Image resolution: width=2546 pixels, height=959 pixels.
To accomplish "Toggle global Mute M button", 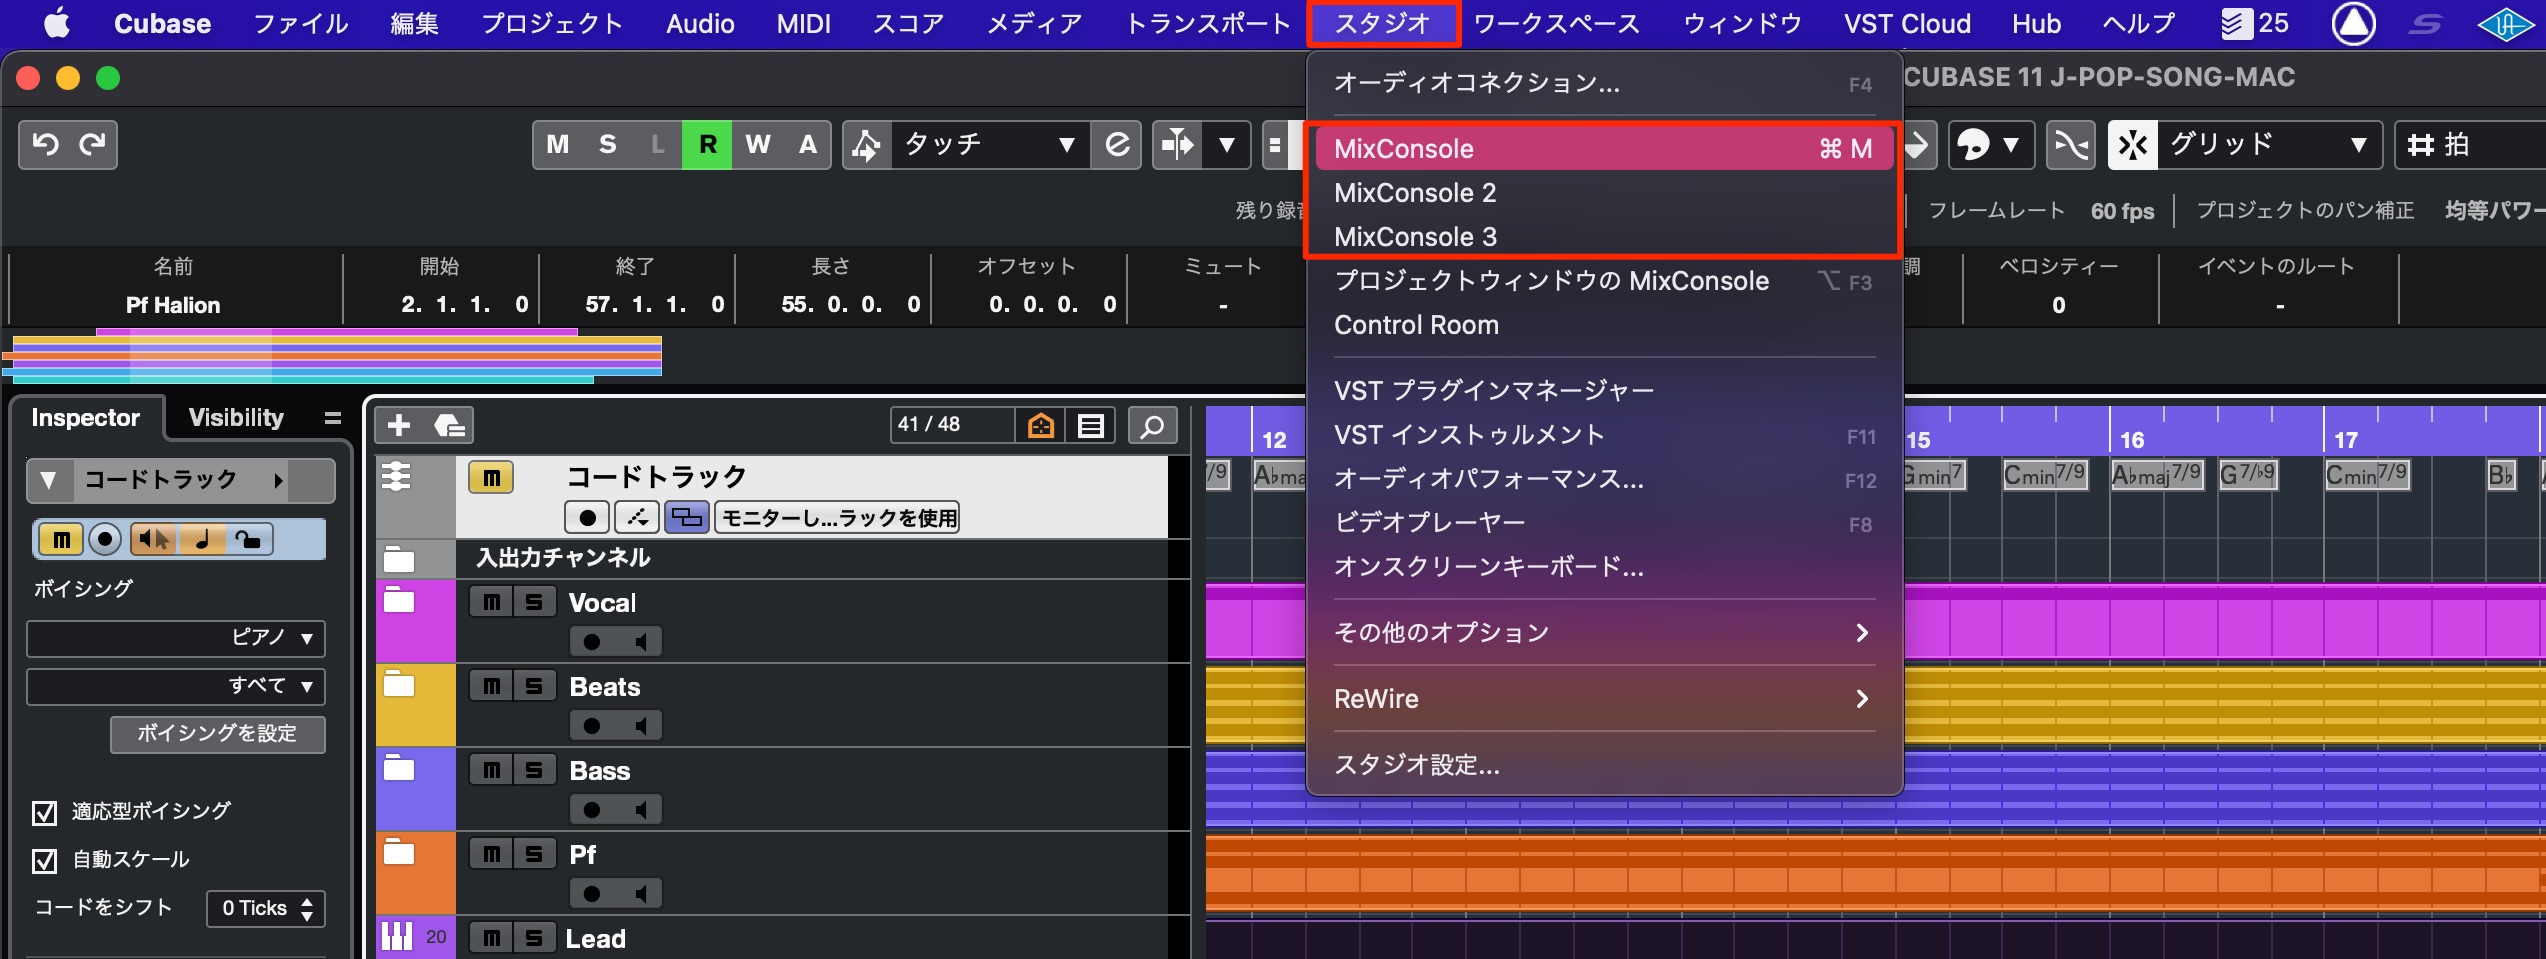I will (x=558, y=145).
